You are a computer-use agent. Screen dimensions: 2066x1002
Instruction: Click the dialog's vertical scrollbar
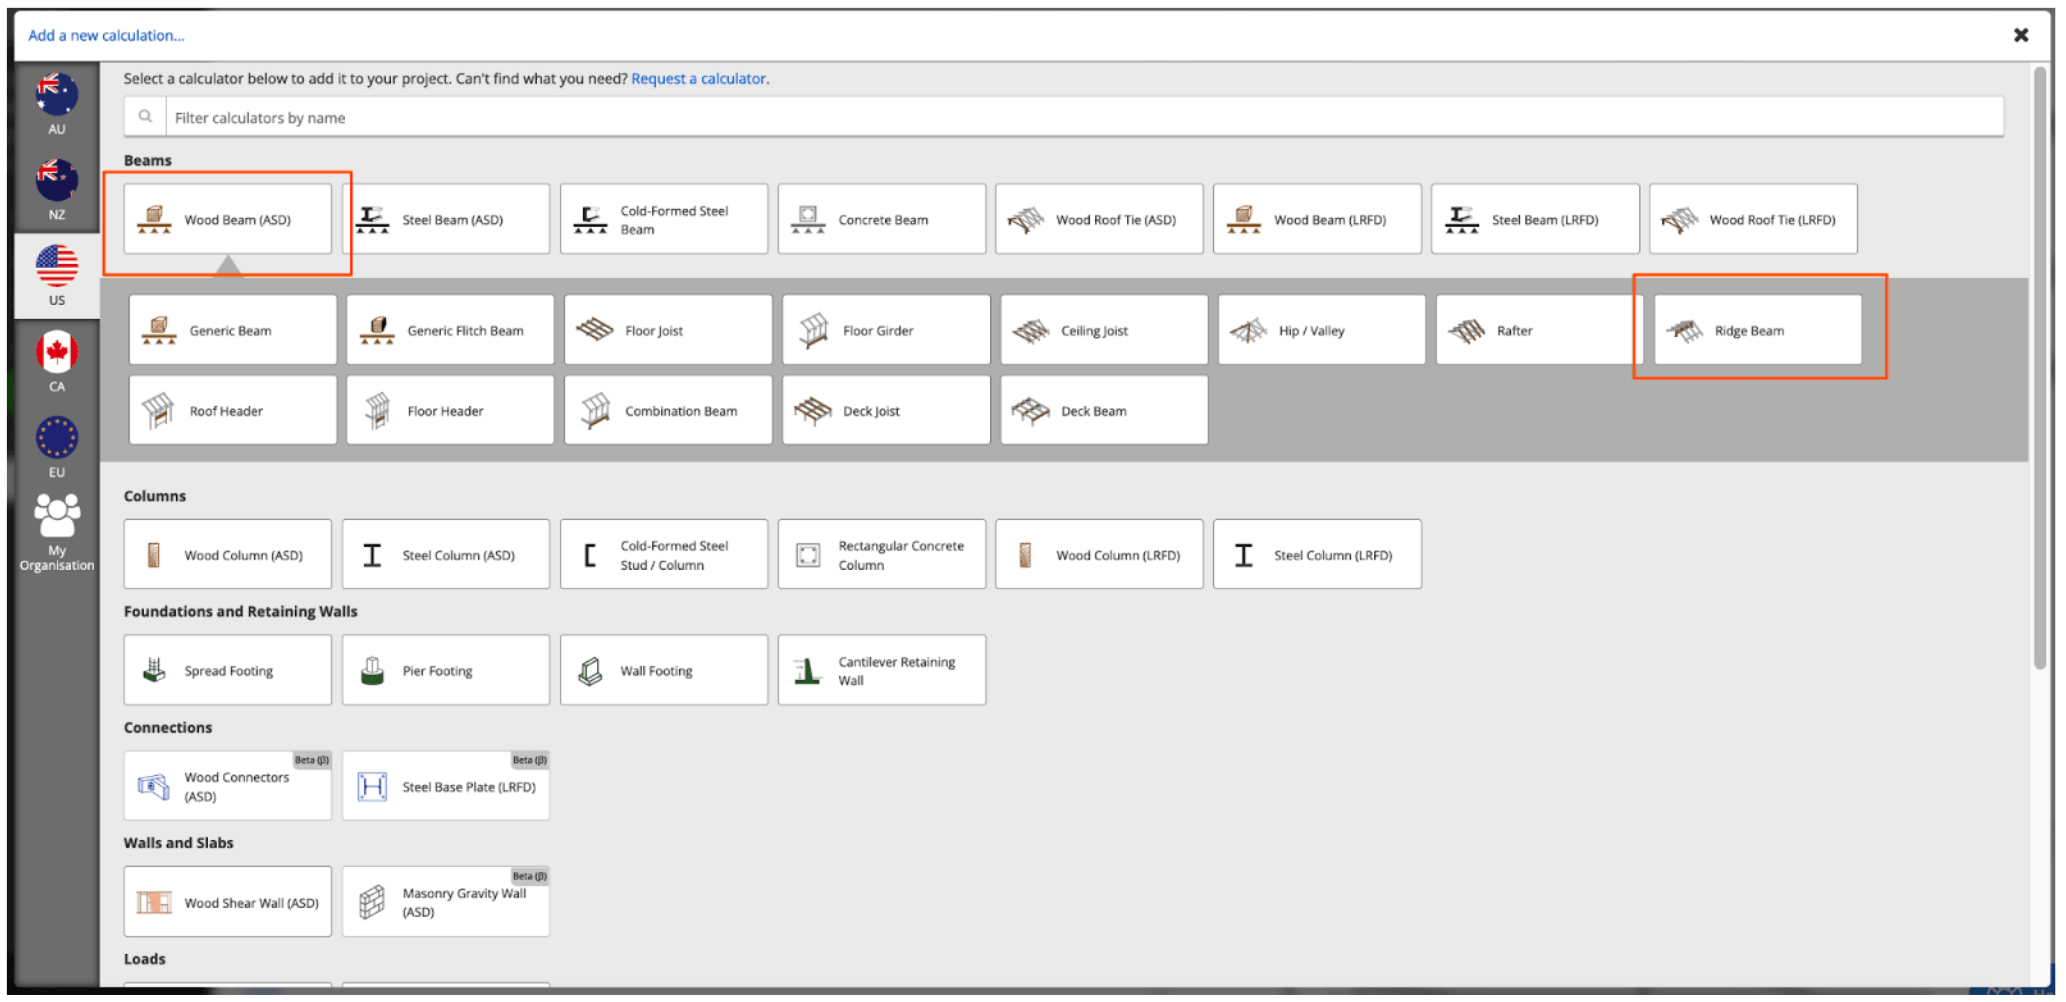click(2040, 368)
